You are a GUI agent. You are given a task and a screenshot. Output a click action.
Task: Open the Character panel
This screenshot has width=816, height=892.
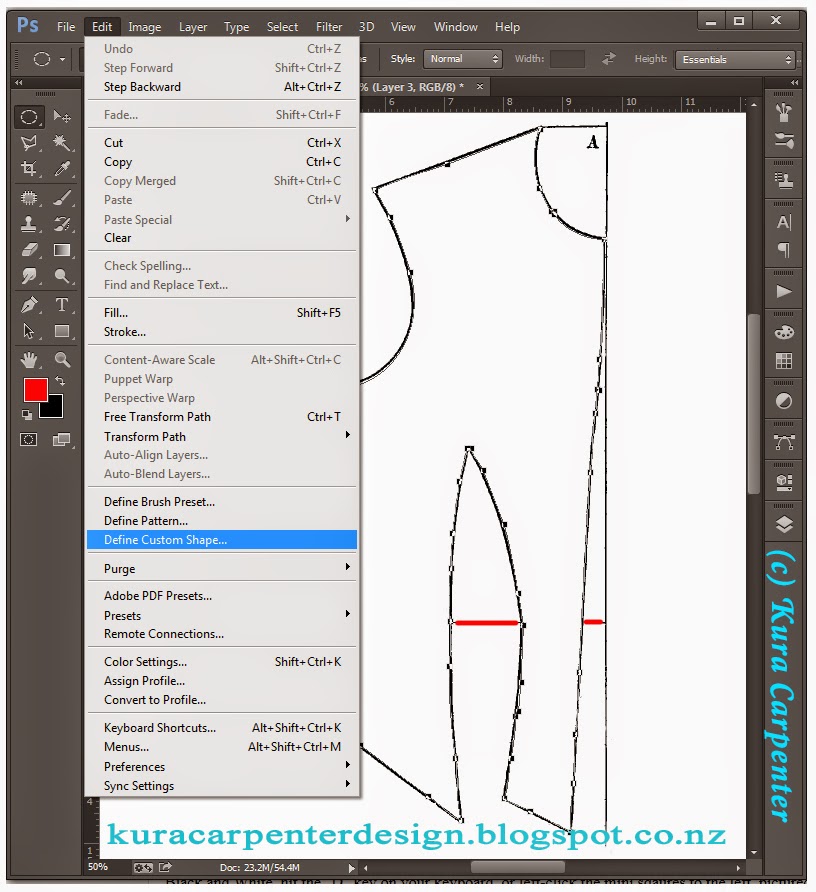[x=783, y=223]
